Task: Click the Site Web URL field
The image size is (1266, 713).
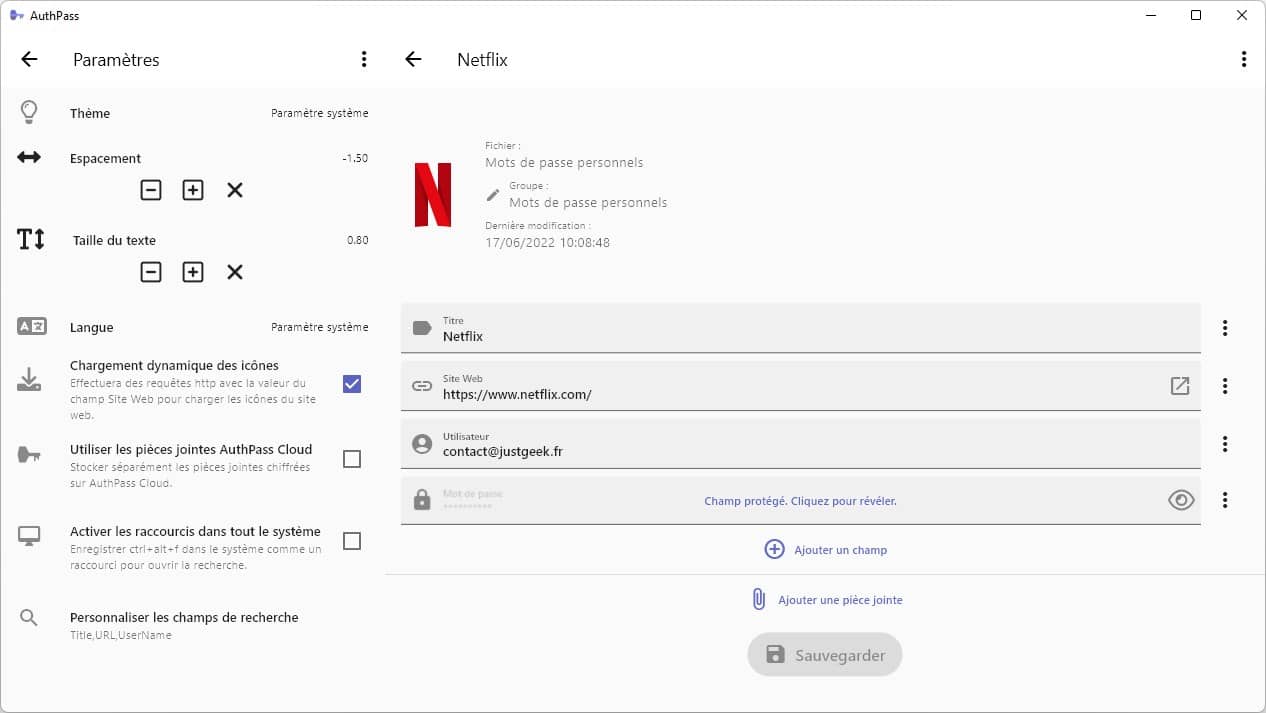Action: [x=801, y=386]
